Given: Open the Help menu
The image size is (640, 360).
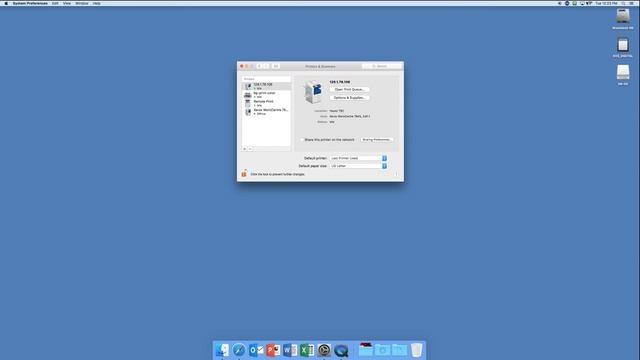Looking at the screenshot, I should coord(96,3).
